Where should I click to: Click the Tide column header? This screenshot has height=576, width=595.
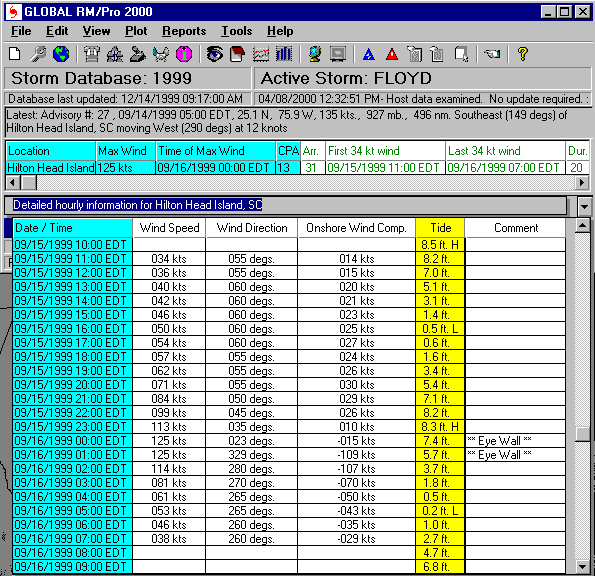[440, 228]
